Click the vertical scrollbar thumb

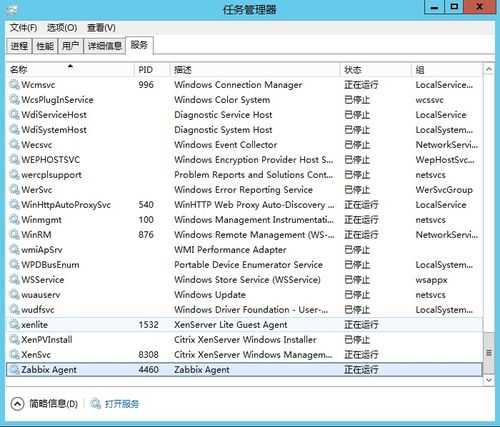[489, 353]
